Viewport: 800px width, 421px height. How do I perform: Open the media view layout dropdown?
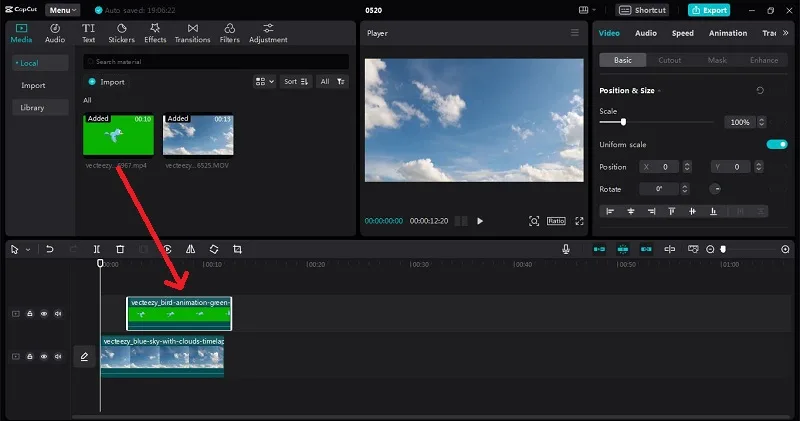pyautogui.click(x=265, y=82)
